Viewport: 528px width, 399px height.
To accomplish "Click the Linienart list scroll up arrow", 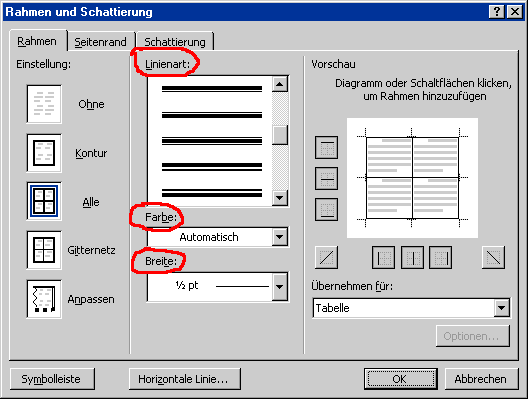I will (x=280, y=84).
